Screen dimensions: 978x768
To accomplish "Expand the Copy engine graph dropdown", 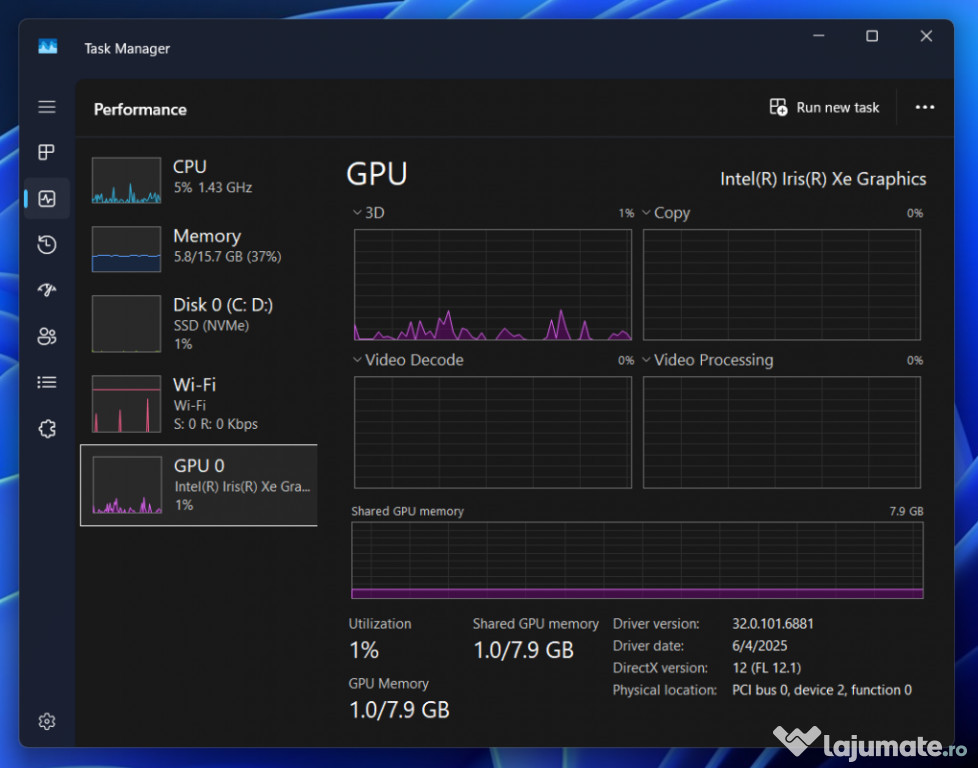I will pos(647,213).
